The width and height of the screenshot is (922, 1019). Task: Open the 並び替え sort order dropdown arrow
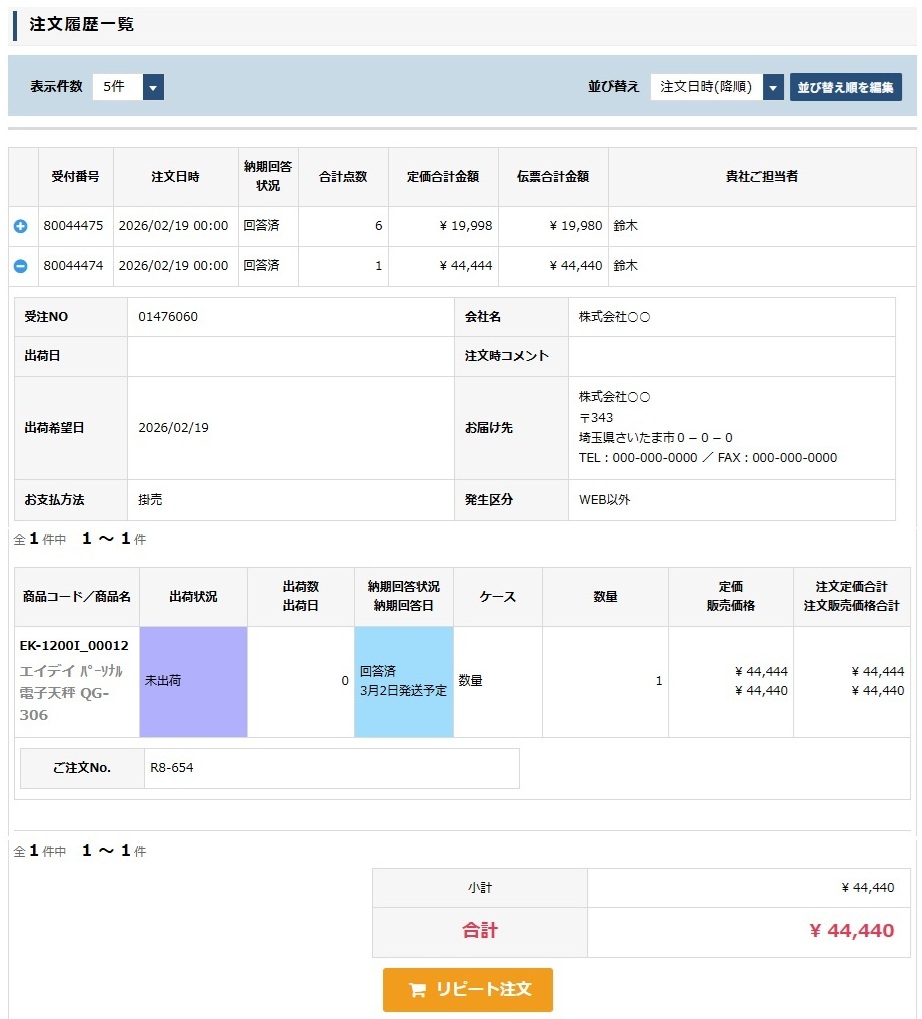(x=773, y=87)
